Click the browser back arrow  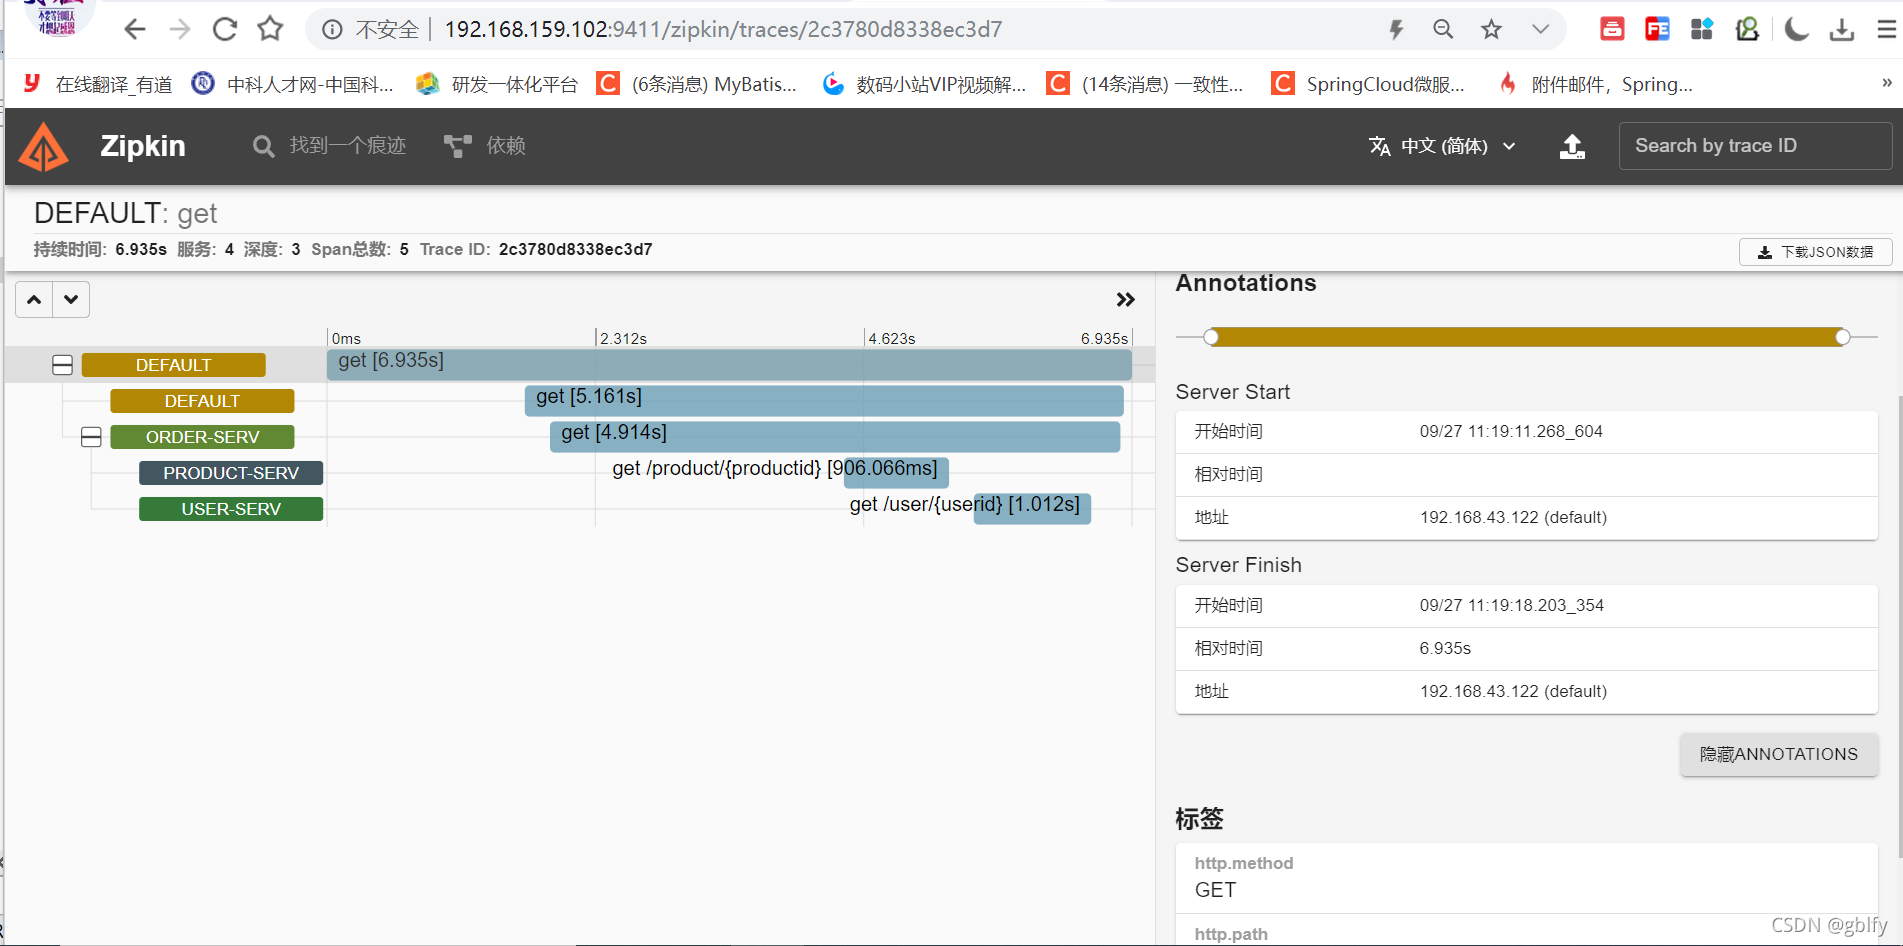coord(134,29)
